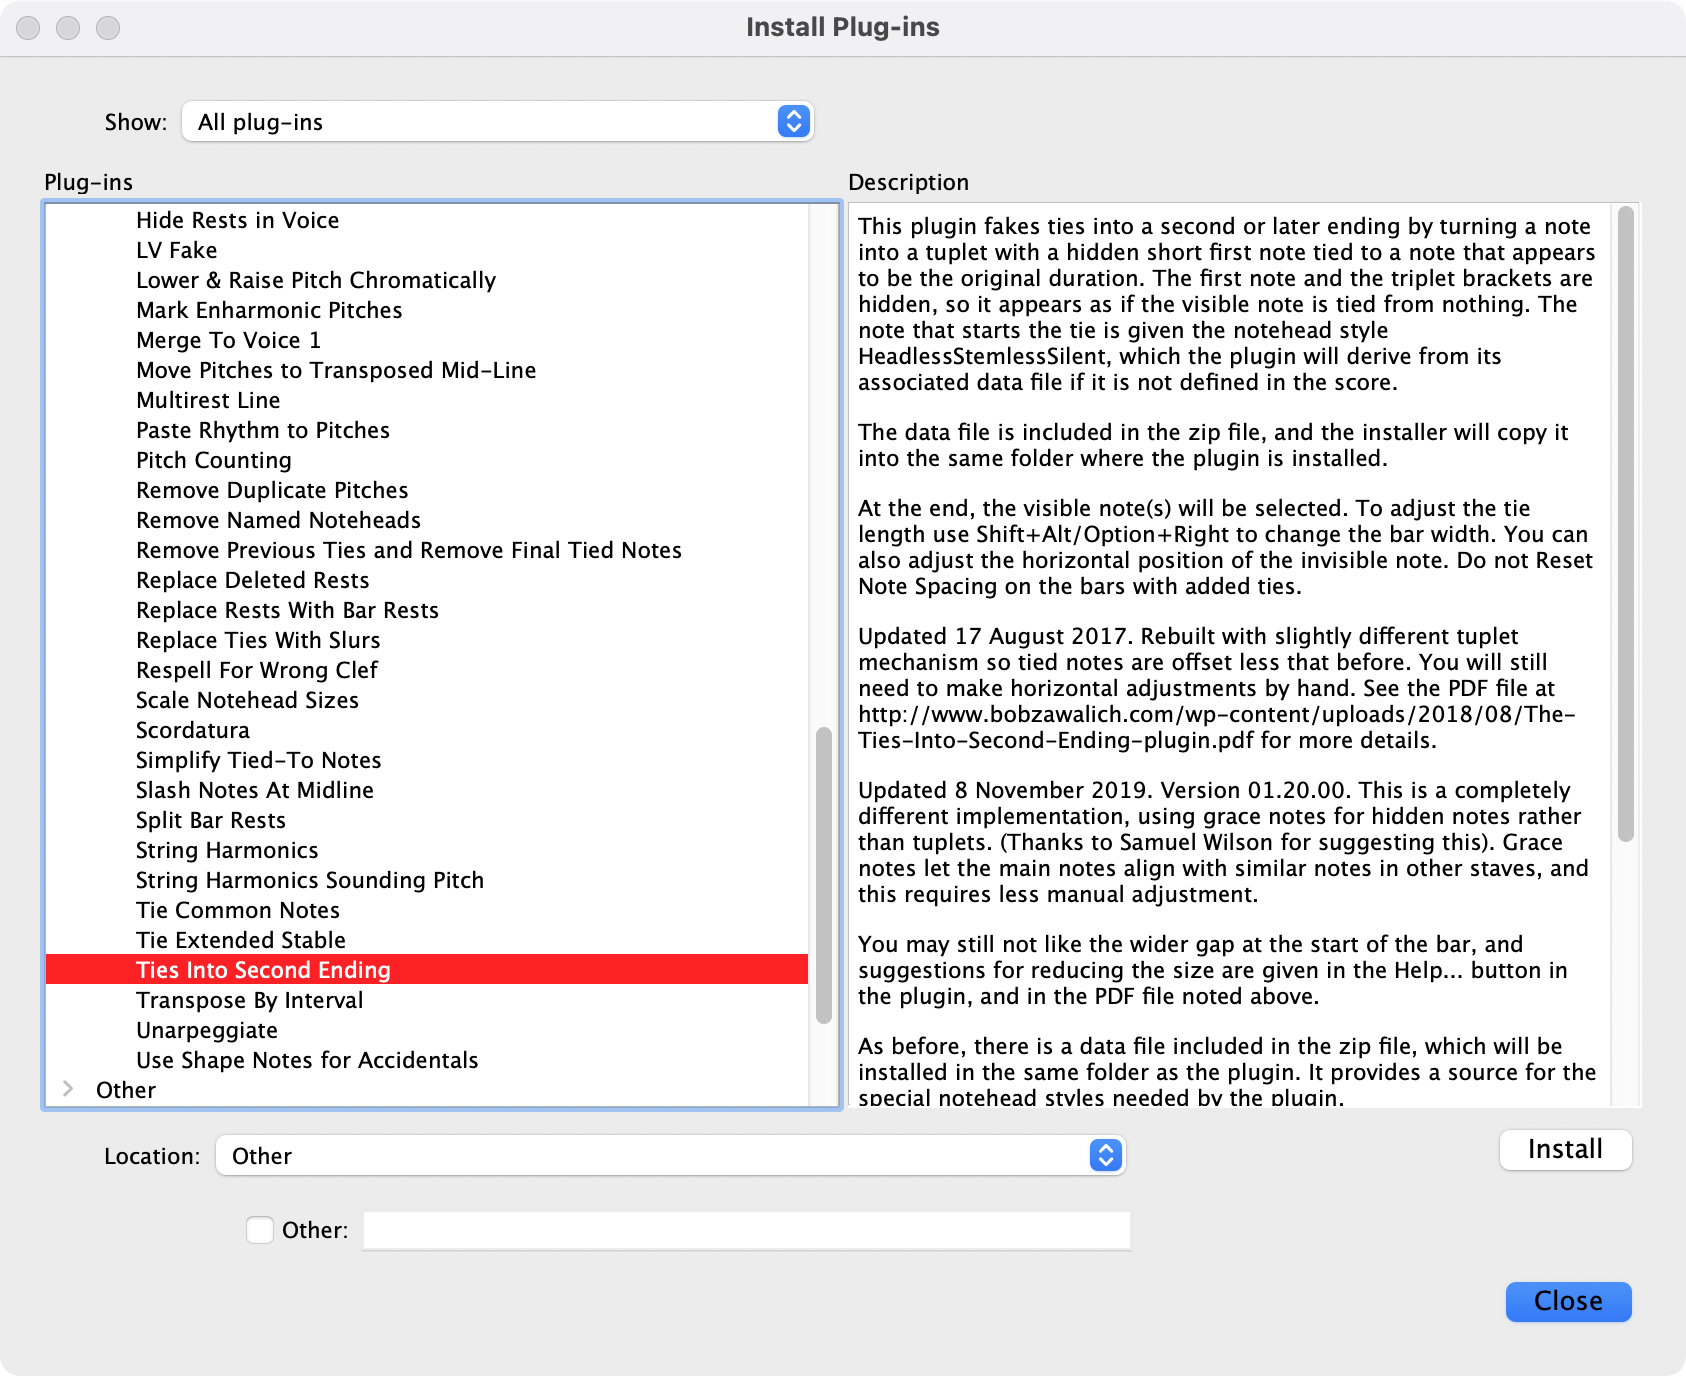Select Merge To Voice 1
The width and height of the screenshot is (1686, 1376).
tap(228, 340)
